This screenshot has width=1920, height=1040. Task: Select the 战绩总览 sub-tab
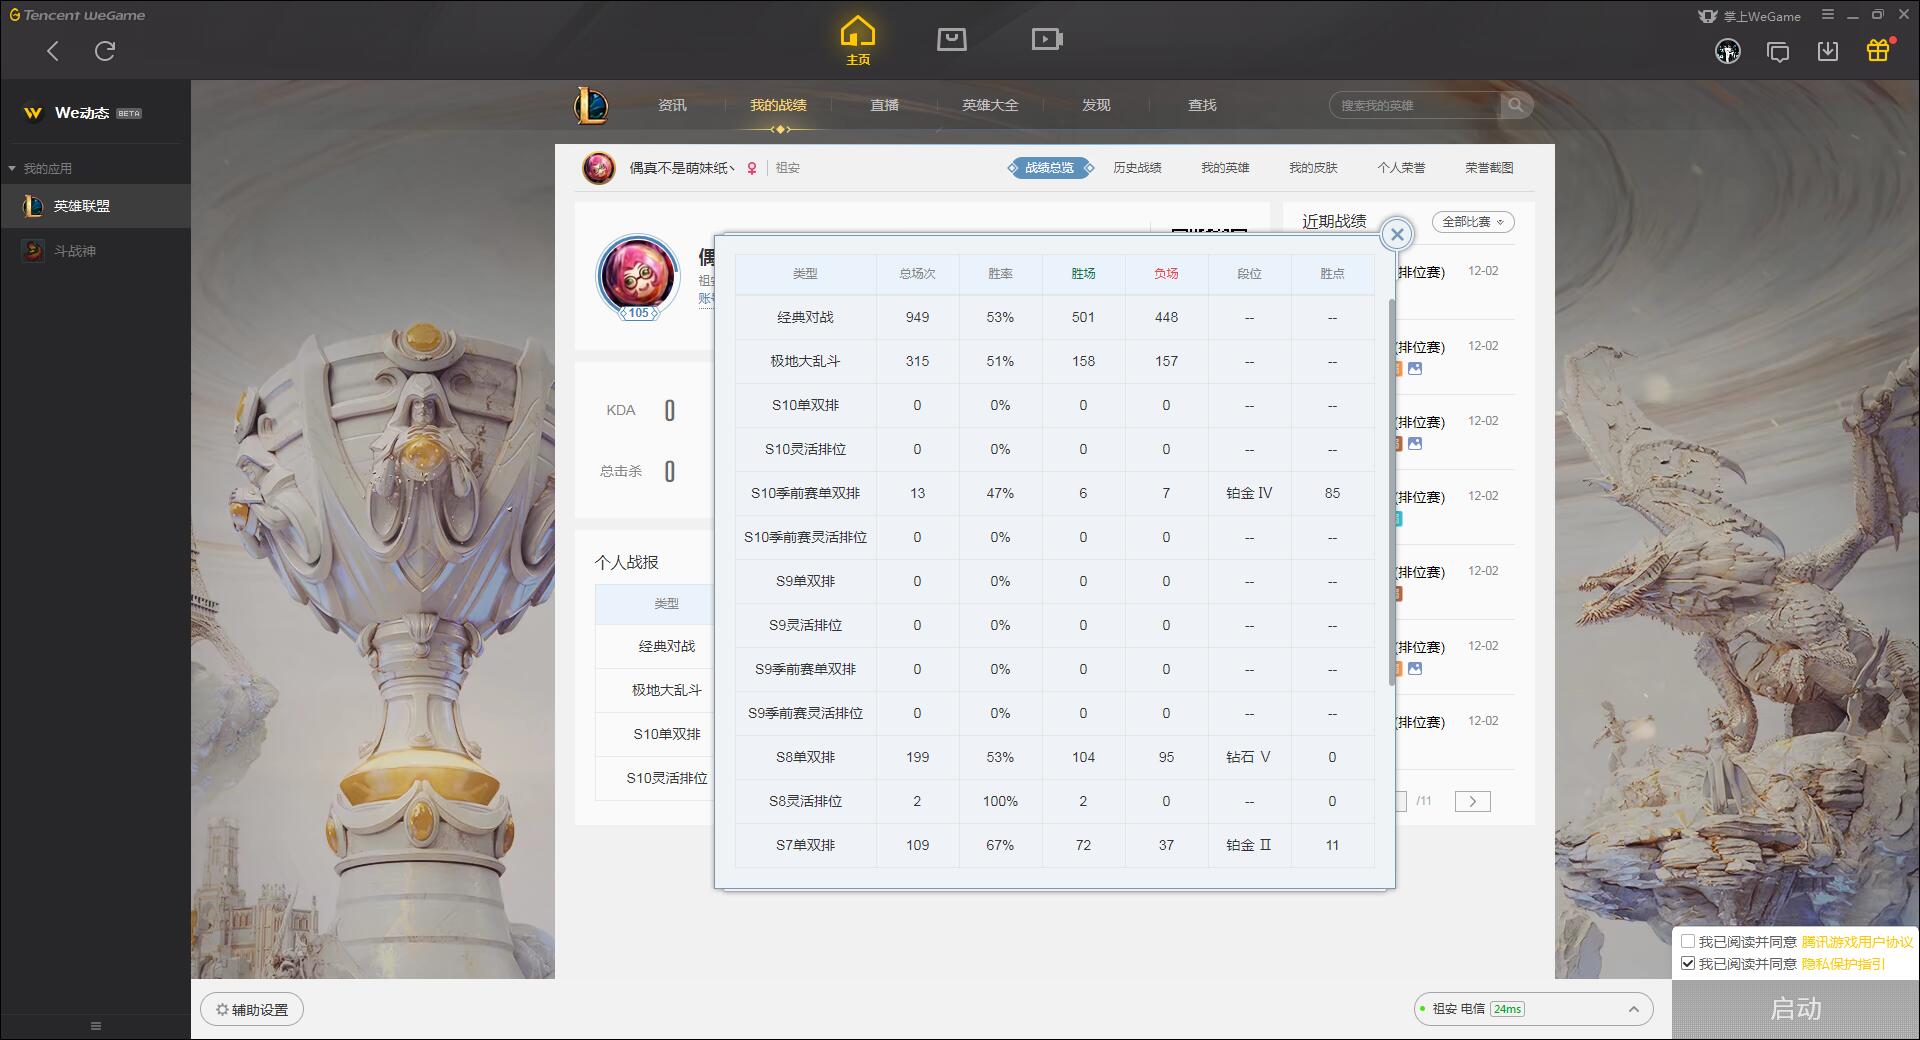point(1050,168)
